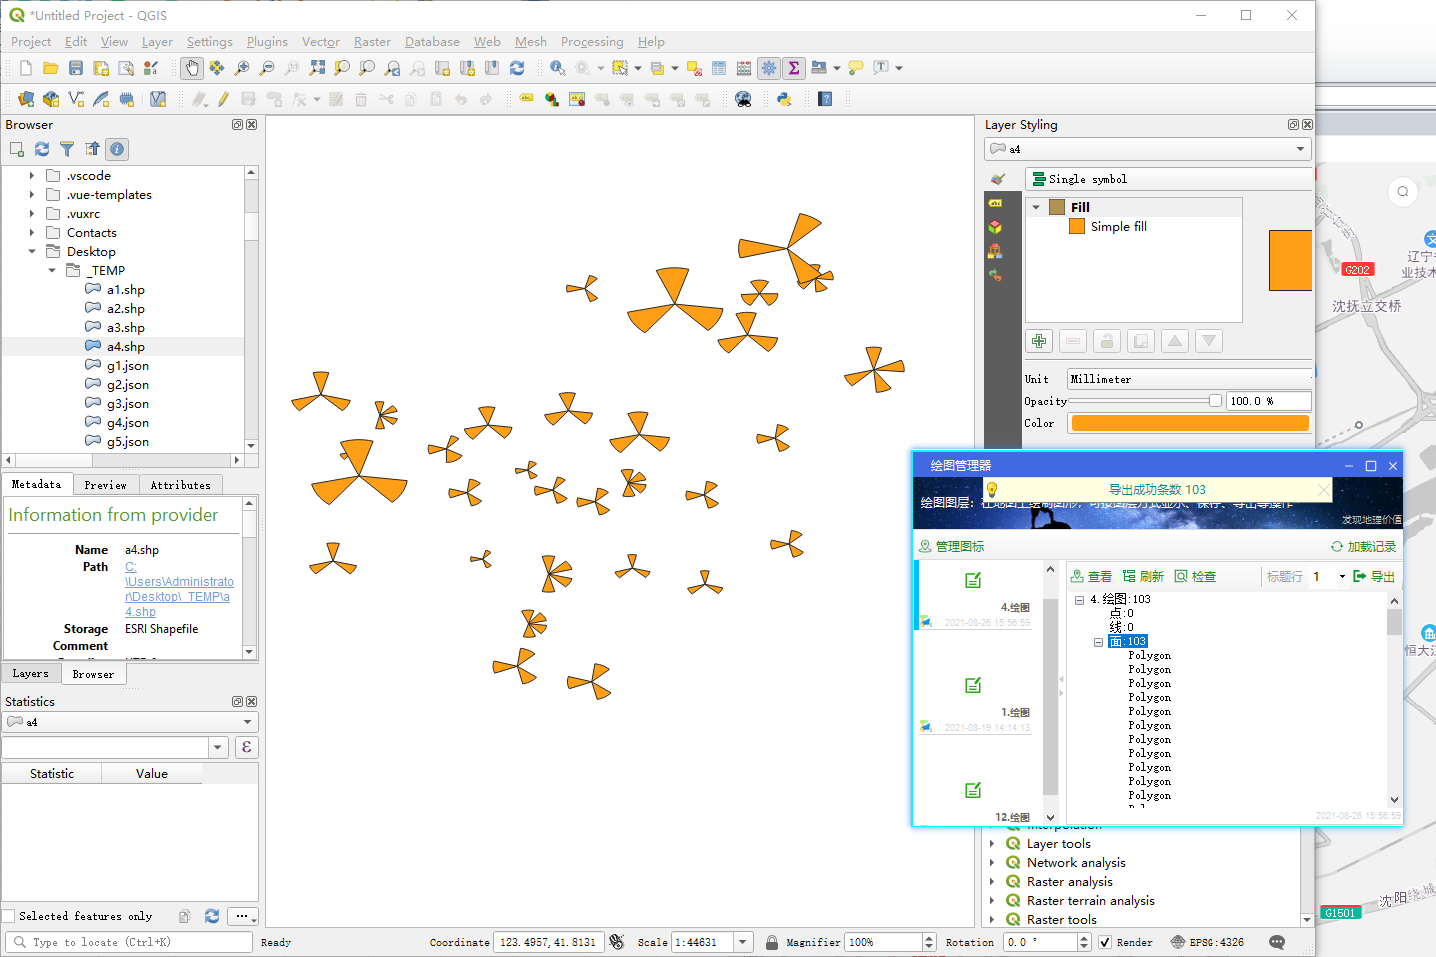The image size is (1436, 957).
Task: Open the Vector menu
Action: click(321, 42)
